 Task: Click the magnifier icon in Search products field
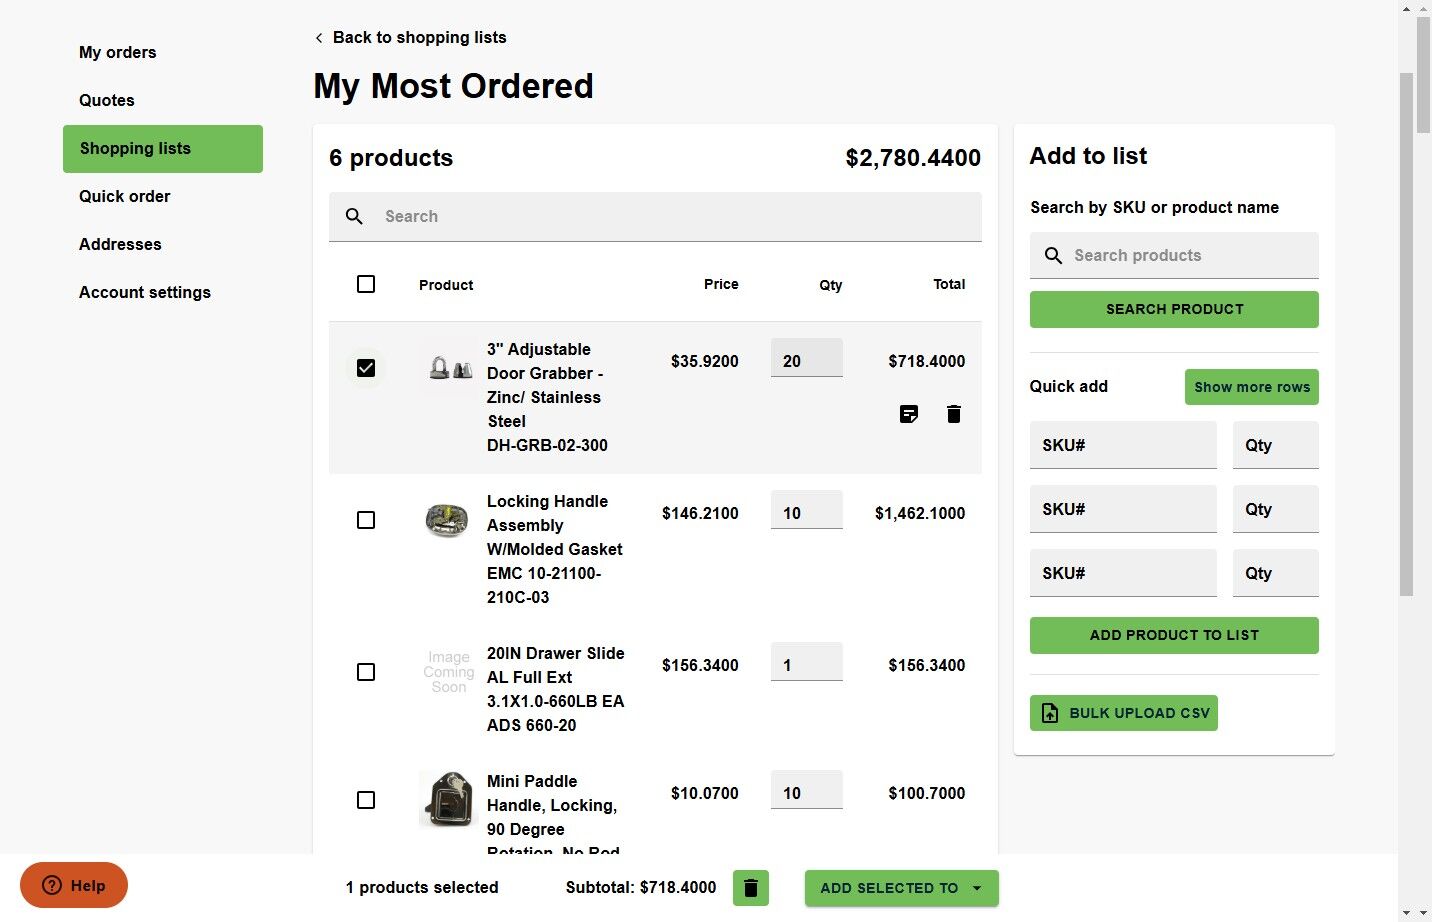coord(1053,256)
